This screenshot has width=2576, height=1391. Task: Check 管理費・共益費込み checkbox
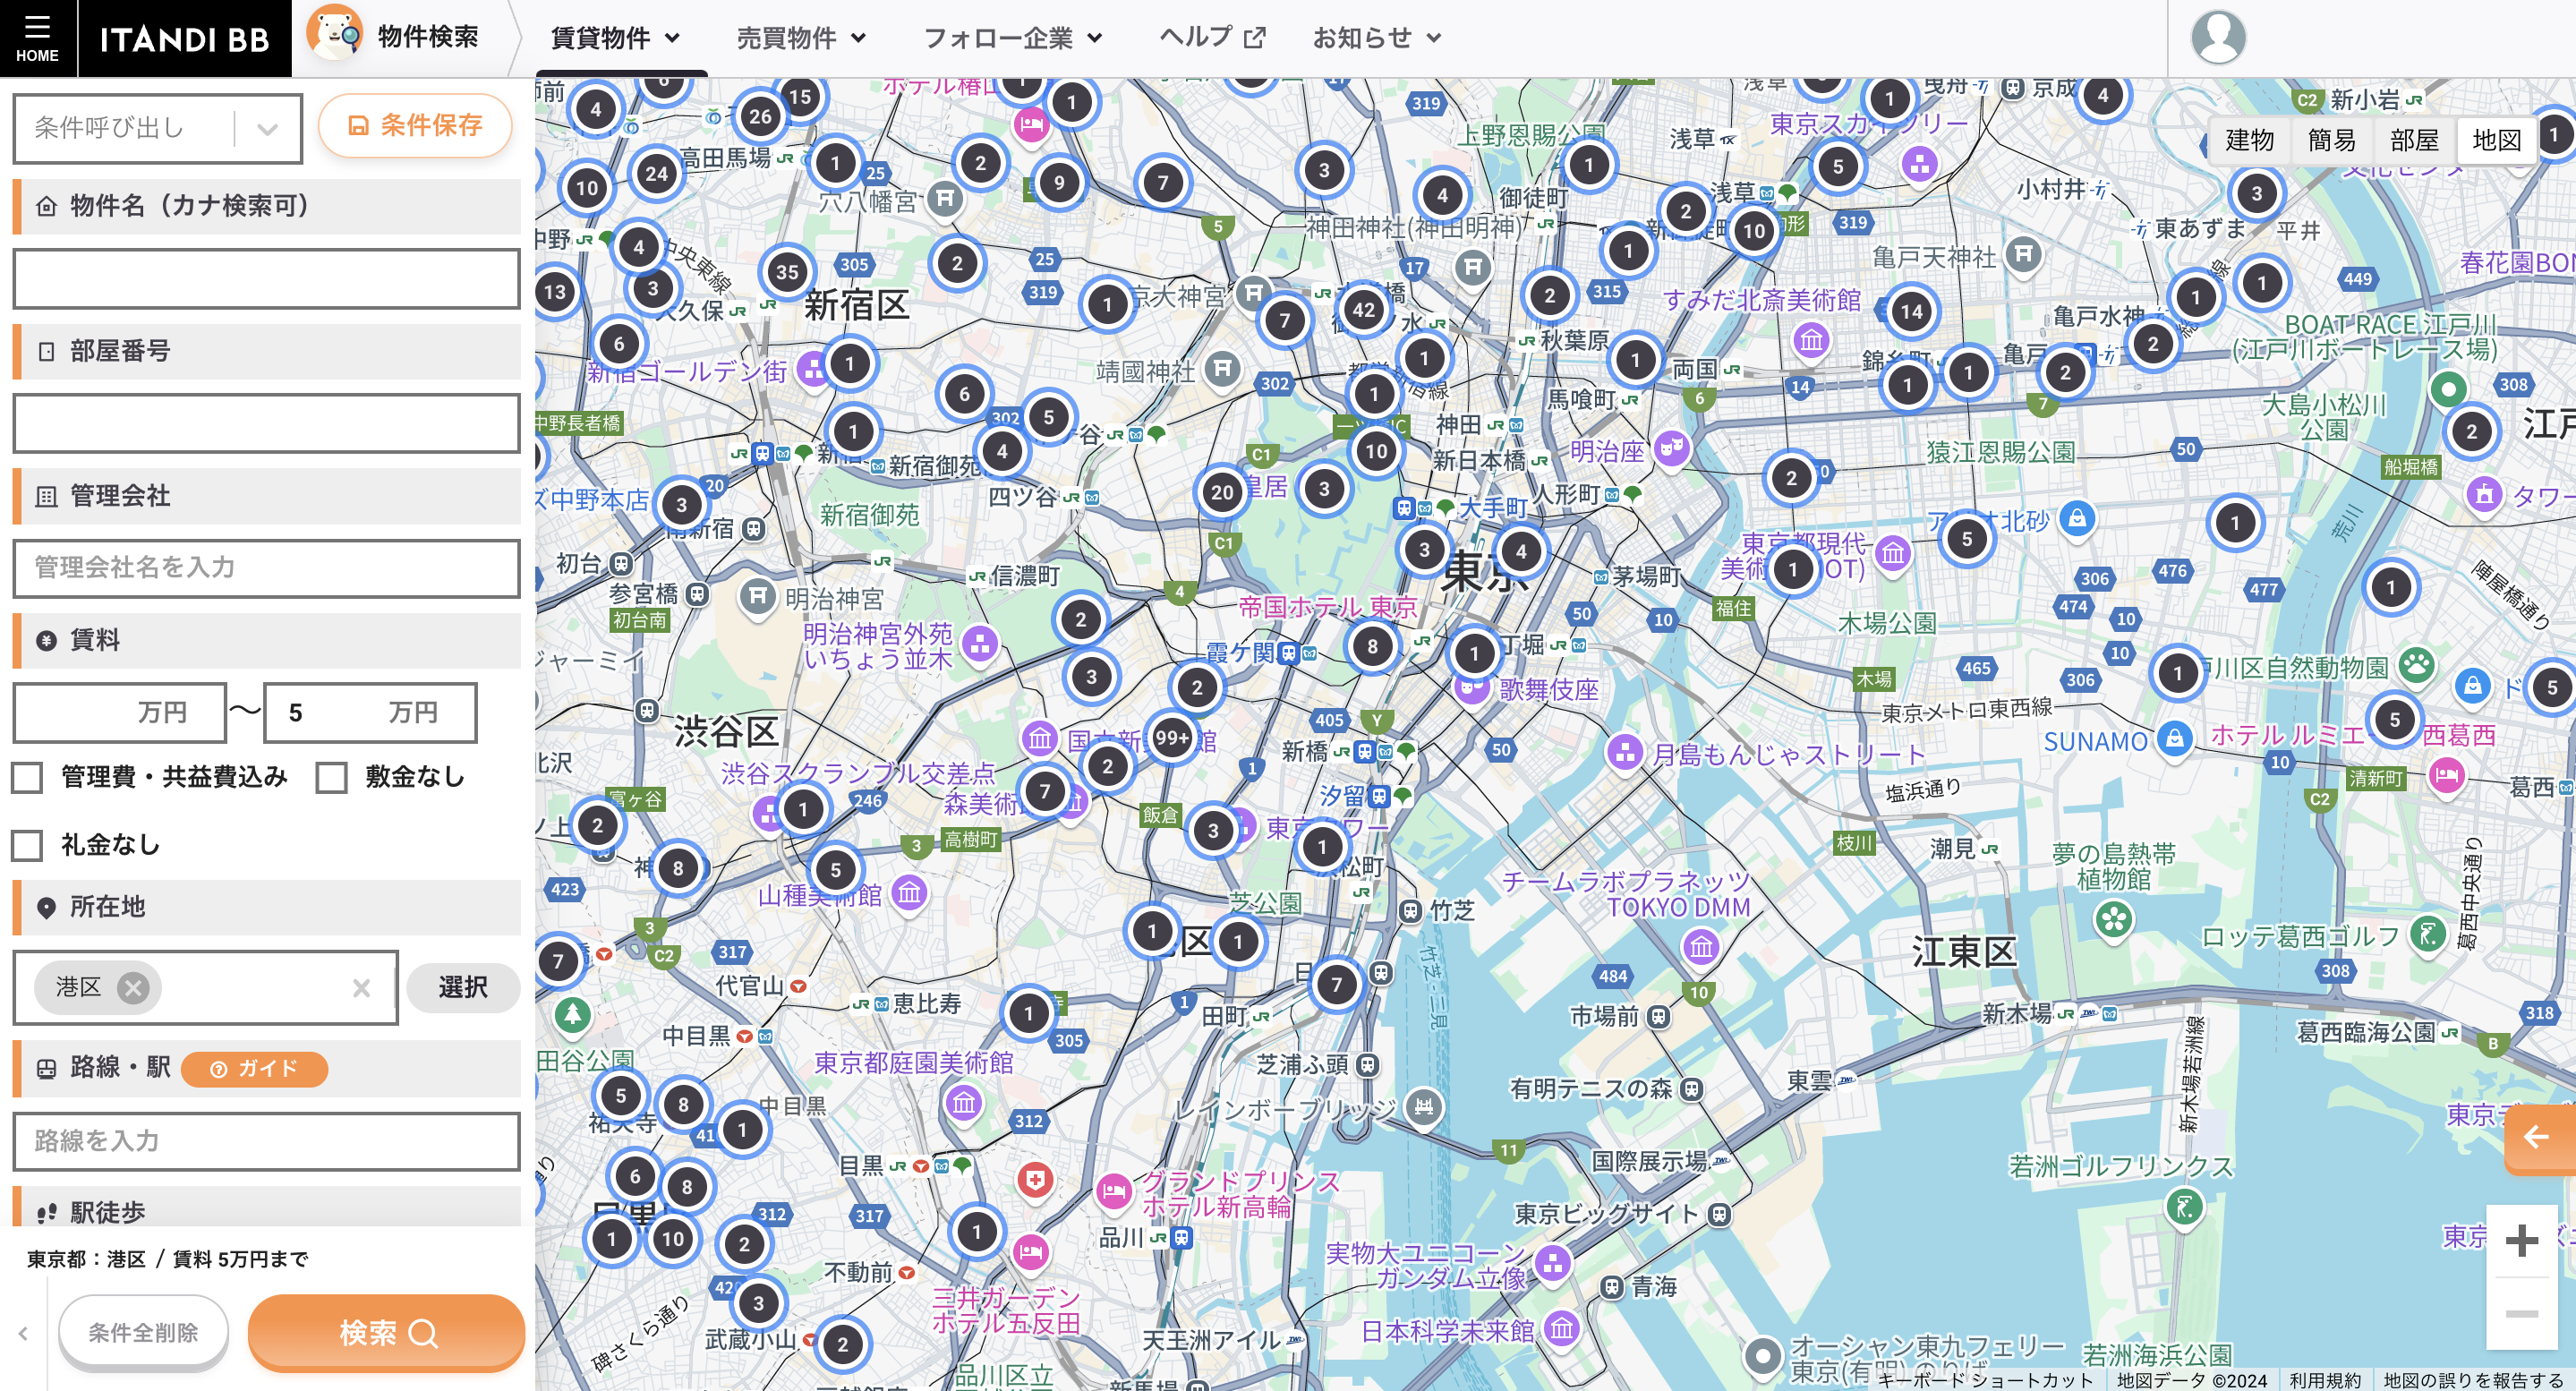click(27, 777)
